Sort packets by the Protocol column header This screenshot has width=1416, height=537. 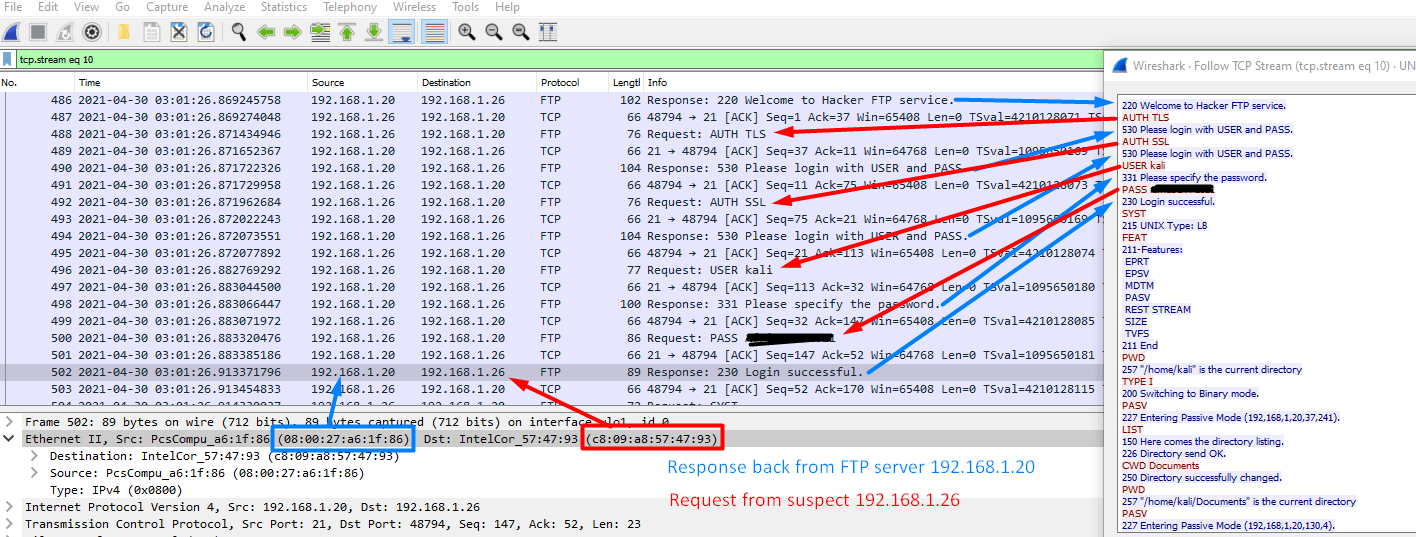[559, 82]
